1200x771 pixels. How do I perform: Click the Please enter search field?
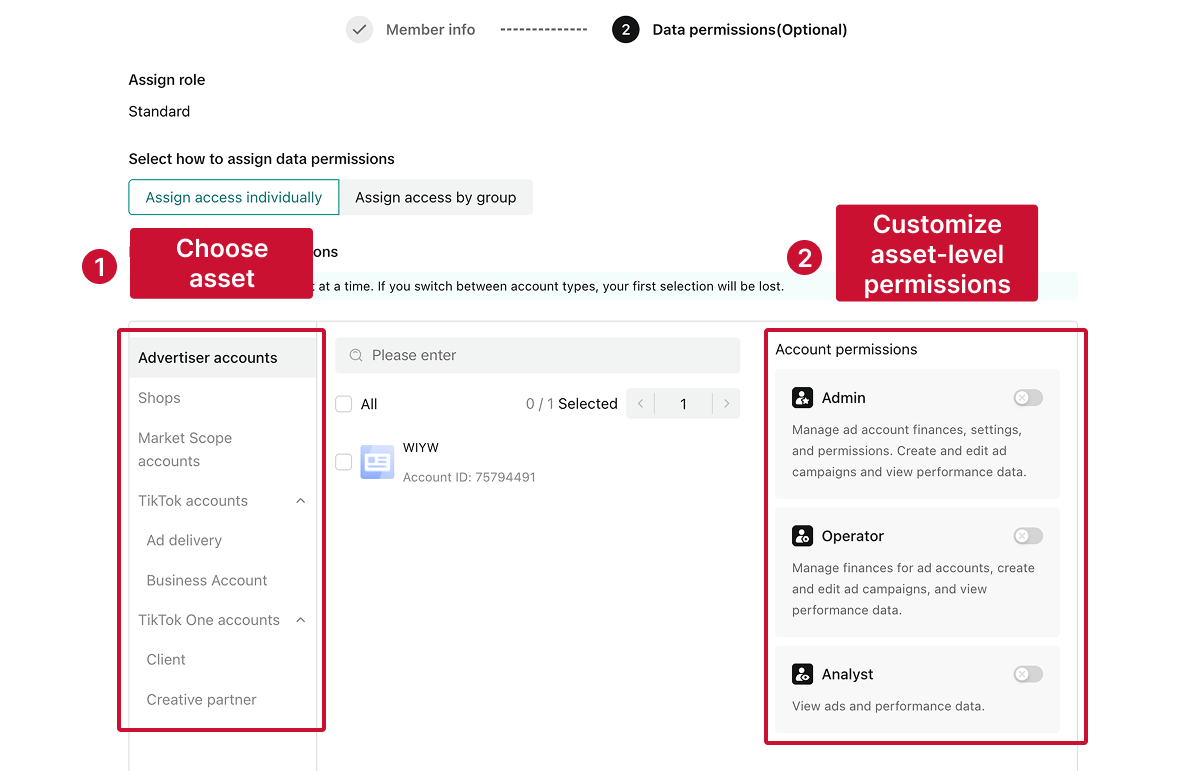tap(538, 355)
